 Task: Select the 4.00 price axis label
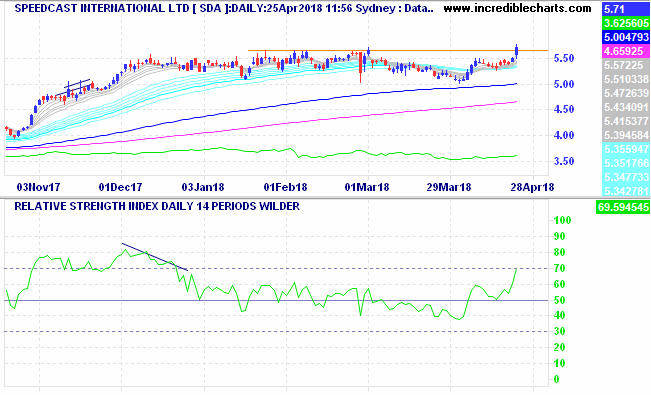pyautogui.click(x=564, y=135)
